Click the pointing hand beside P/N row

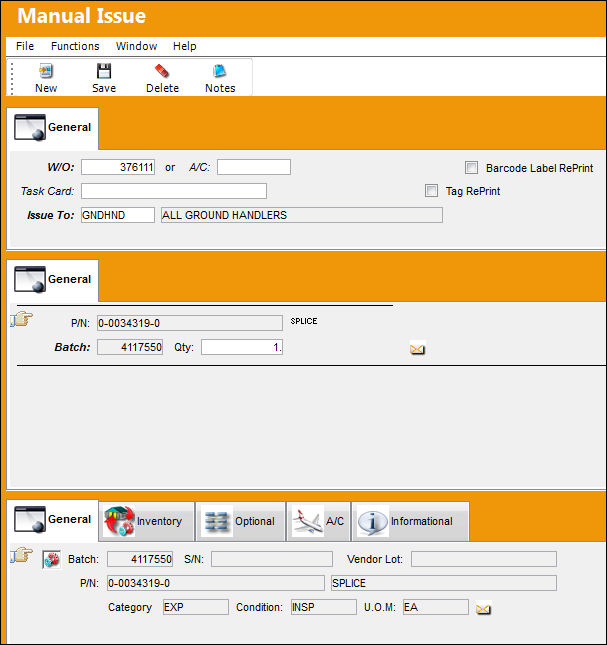click(21, 319)
